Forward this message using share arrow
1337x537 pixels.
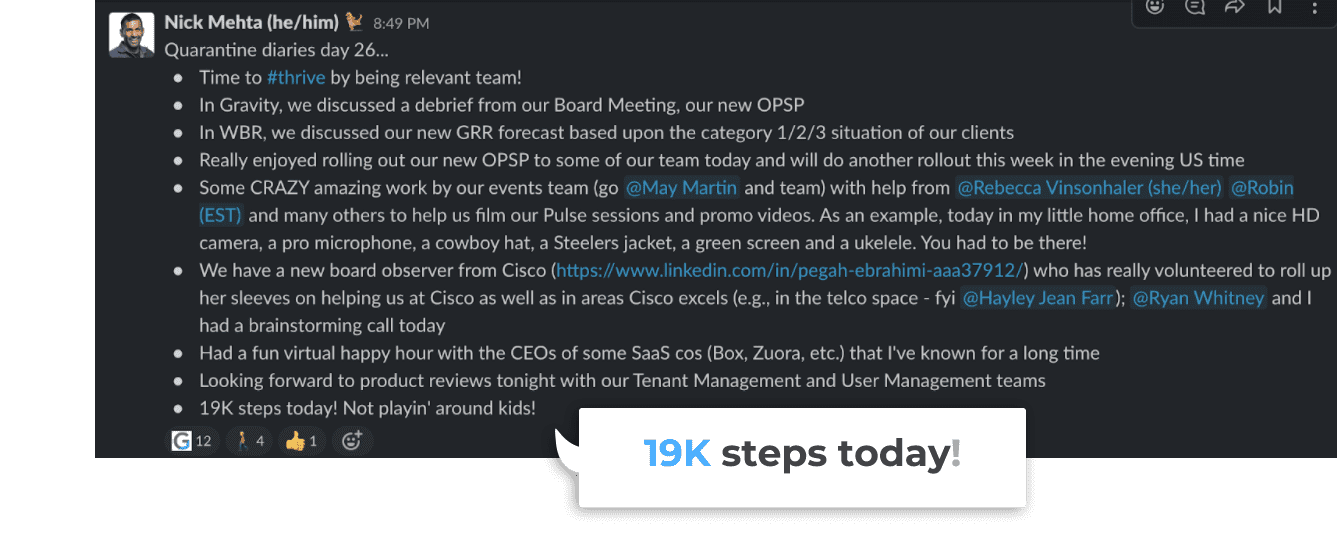coord(1235,7)
